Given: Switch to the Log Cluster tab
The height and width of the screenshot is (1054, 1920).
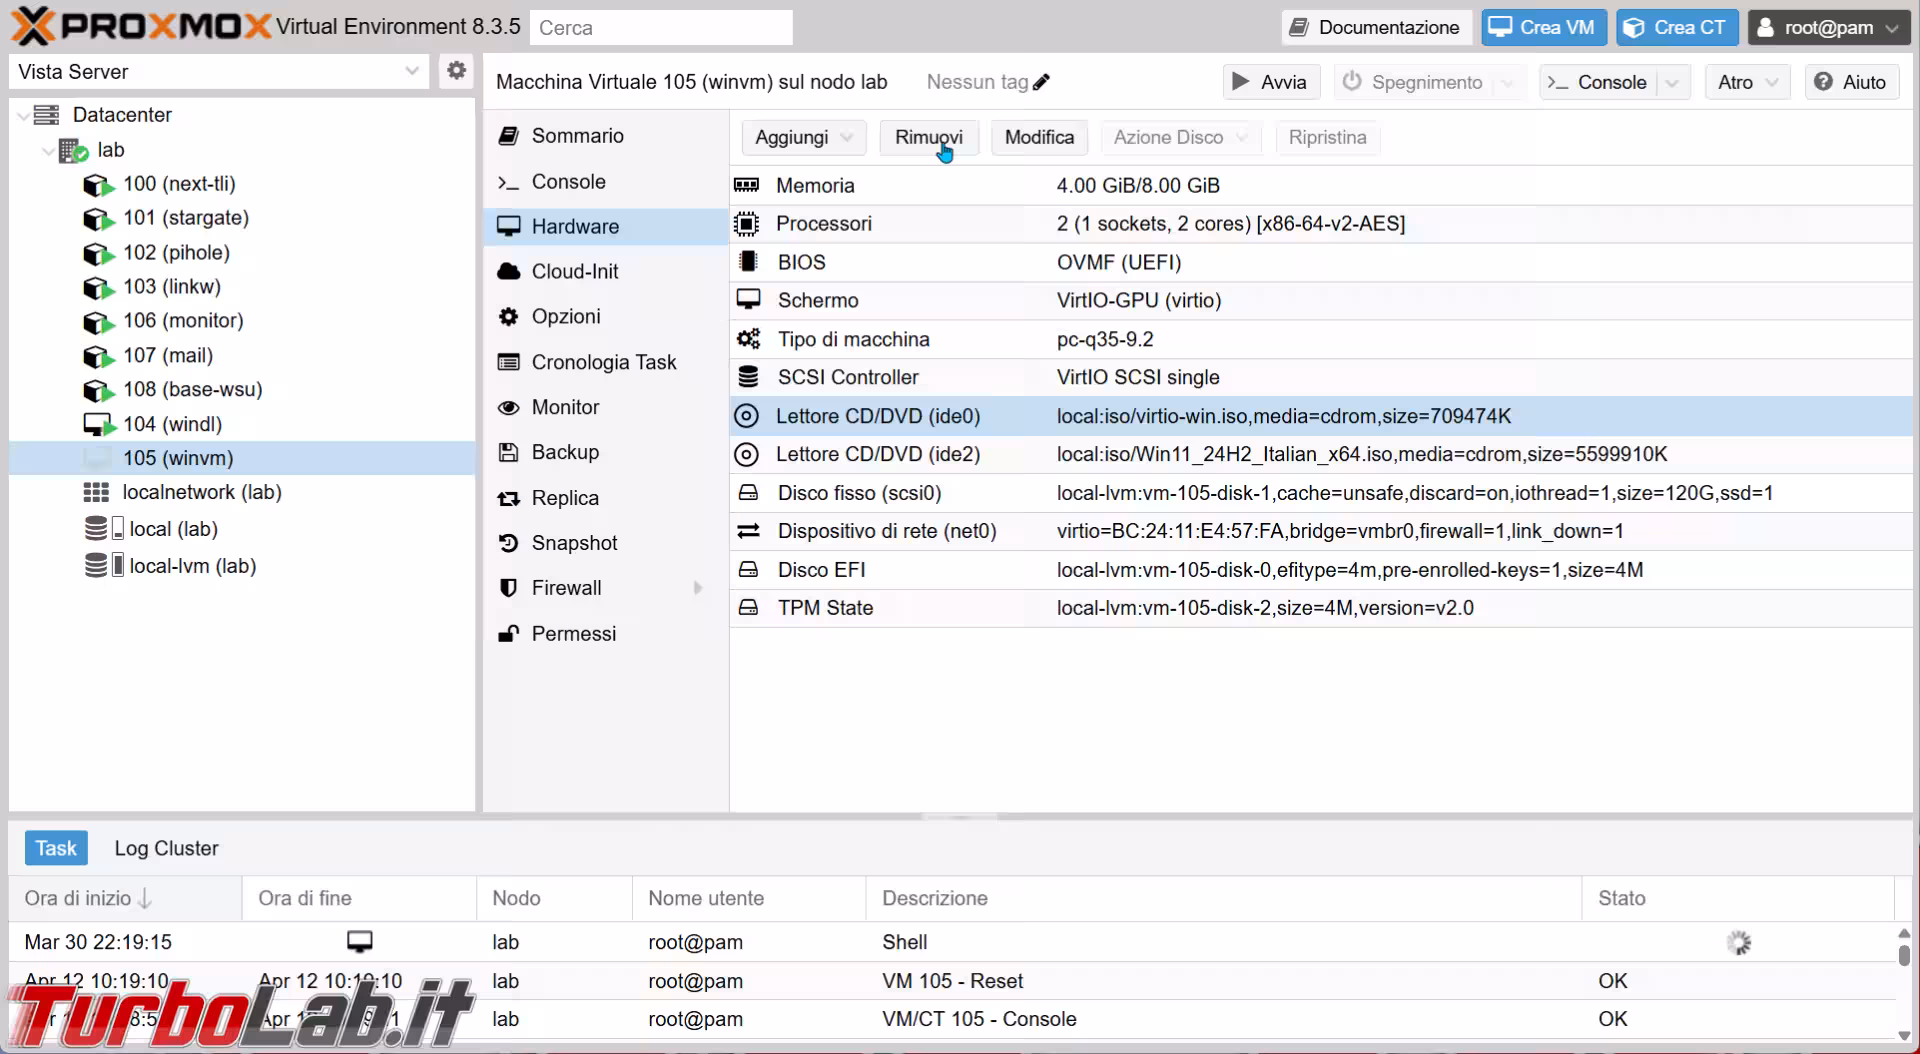Looking at the screenshot, I should pyautogui.click(x=166, y=848).
